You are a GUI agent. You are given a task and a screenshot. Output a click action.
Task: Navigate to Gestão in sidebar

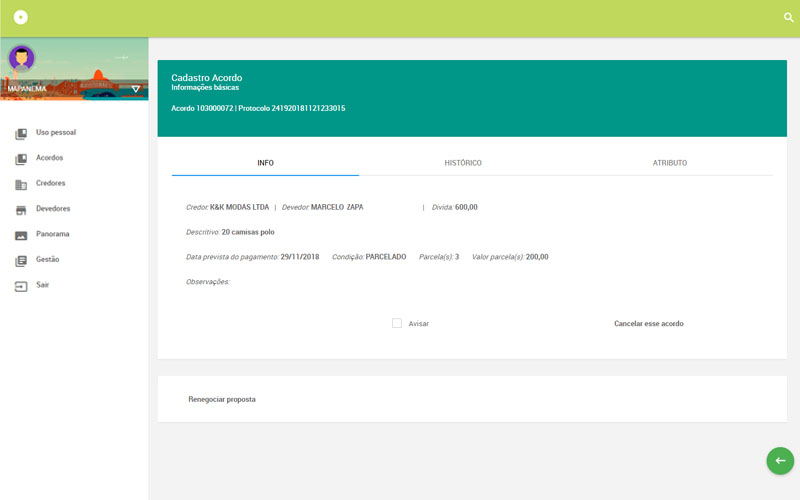click(47, 259)
